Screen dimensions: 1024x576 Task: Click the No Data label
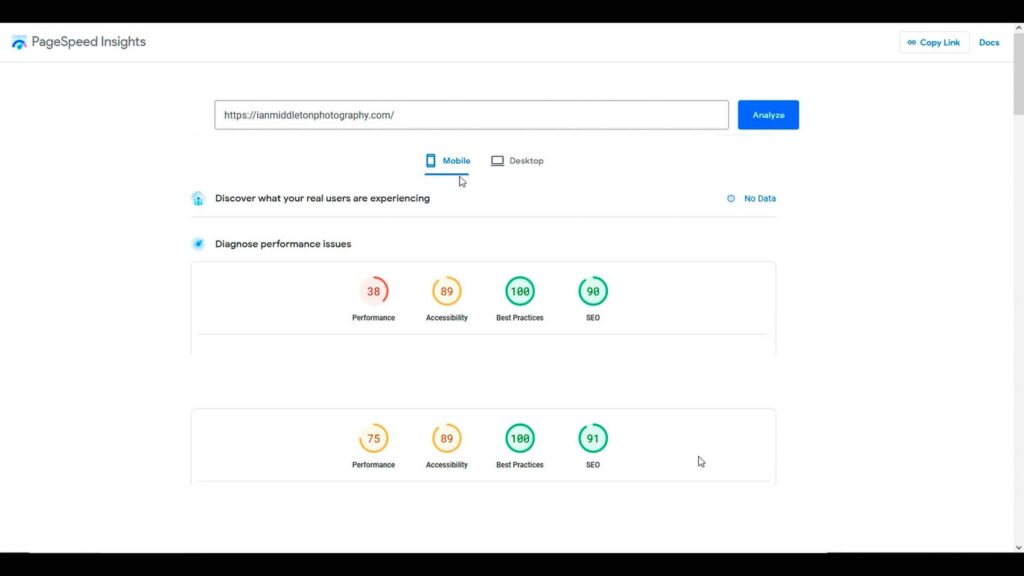(760, 199)
